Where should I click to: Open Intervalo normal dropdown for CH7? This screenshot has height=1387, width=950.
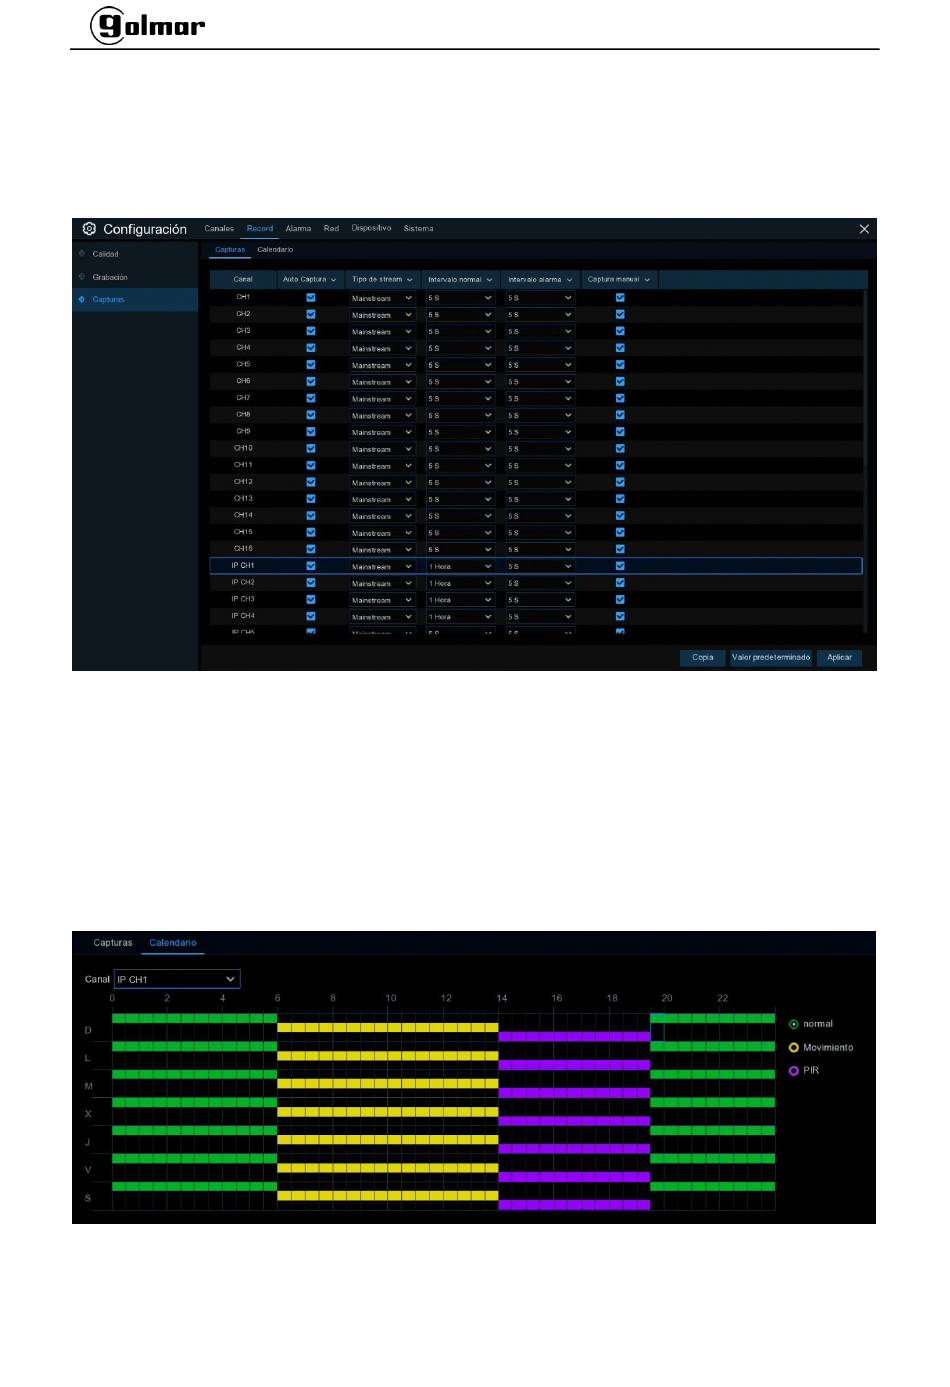tap(460, 398)
